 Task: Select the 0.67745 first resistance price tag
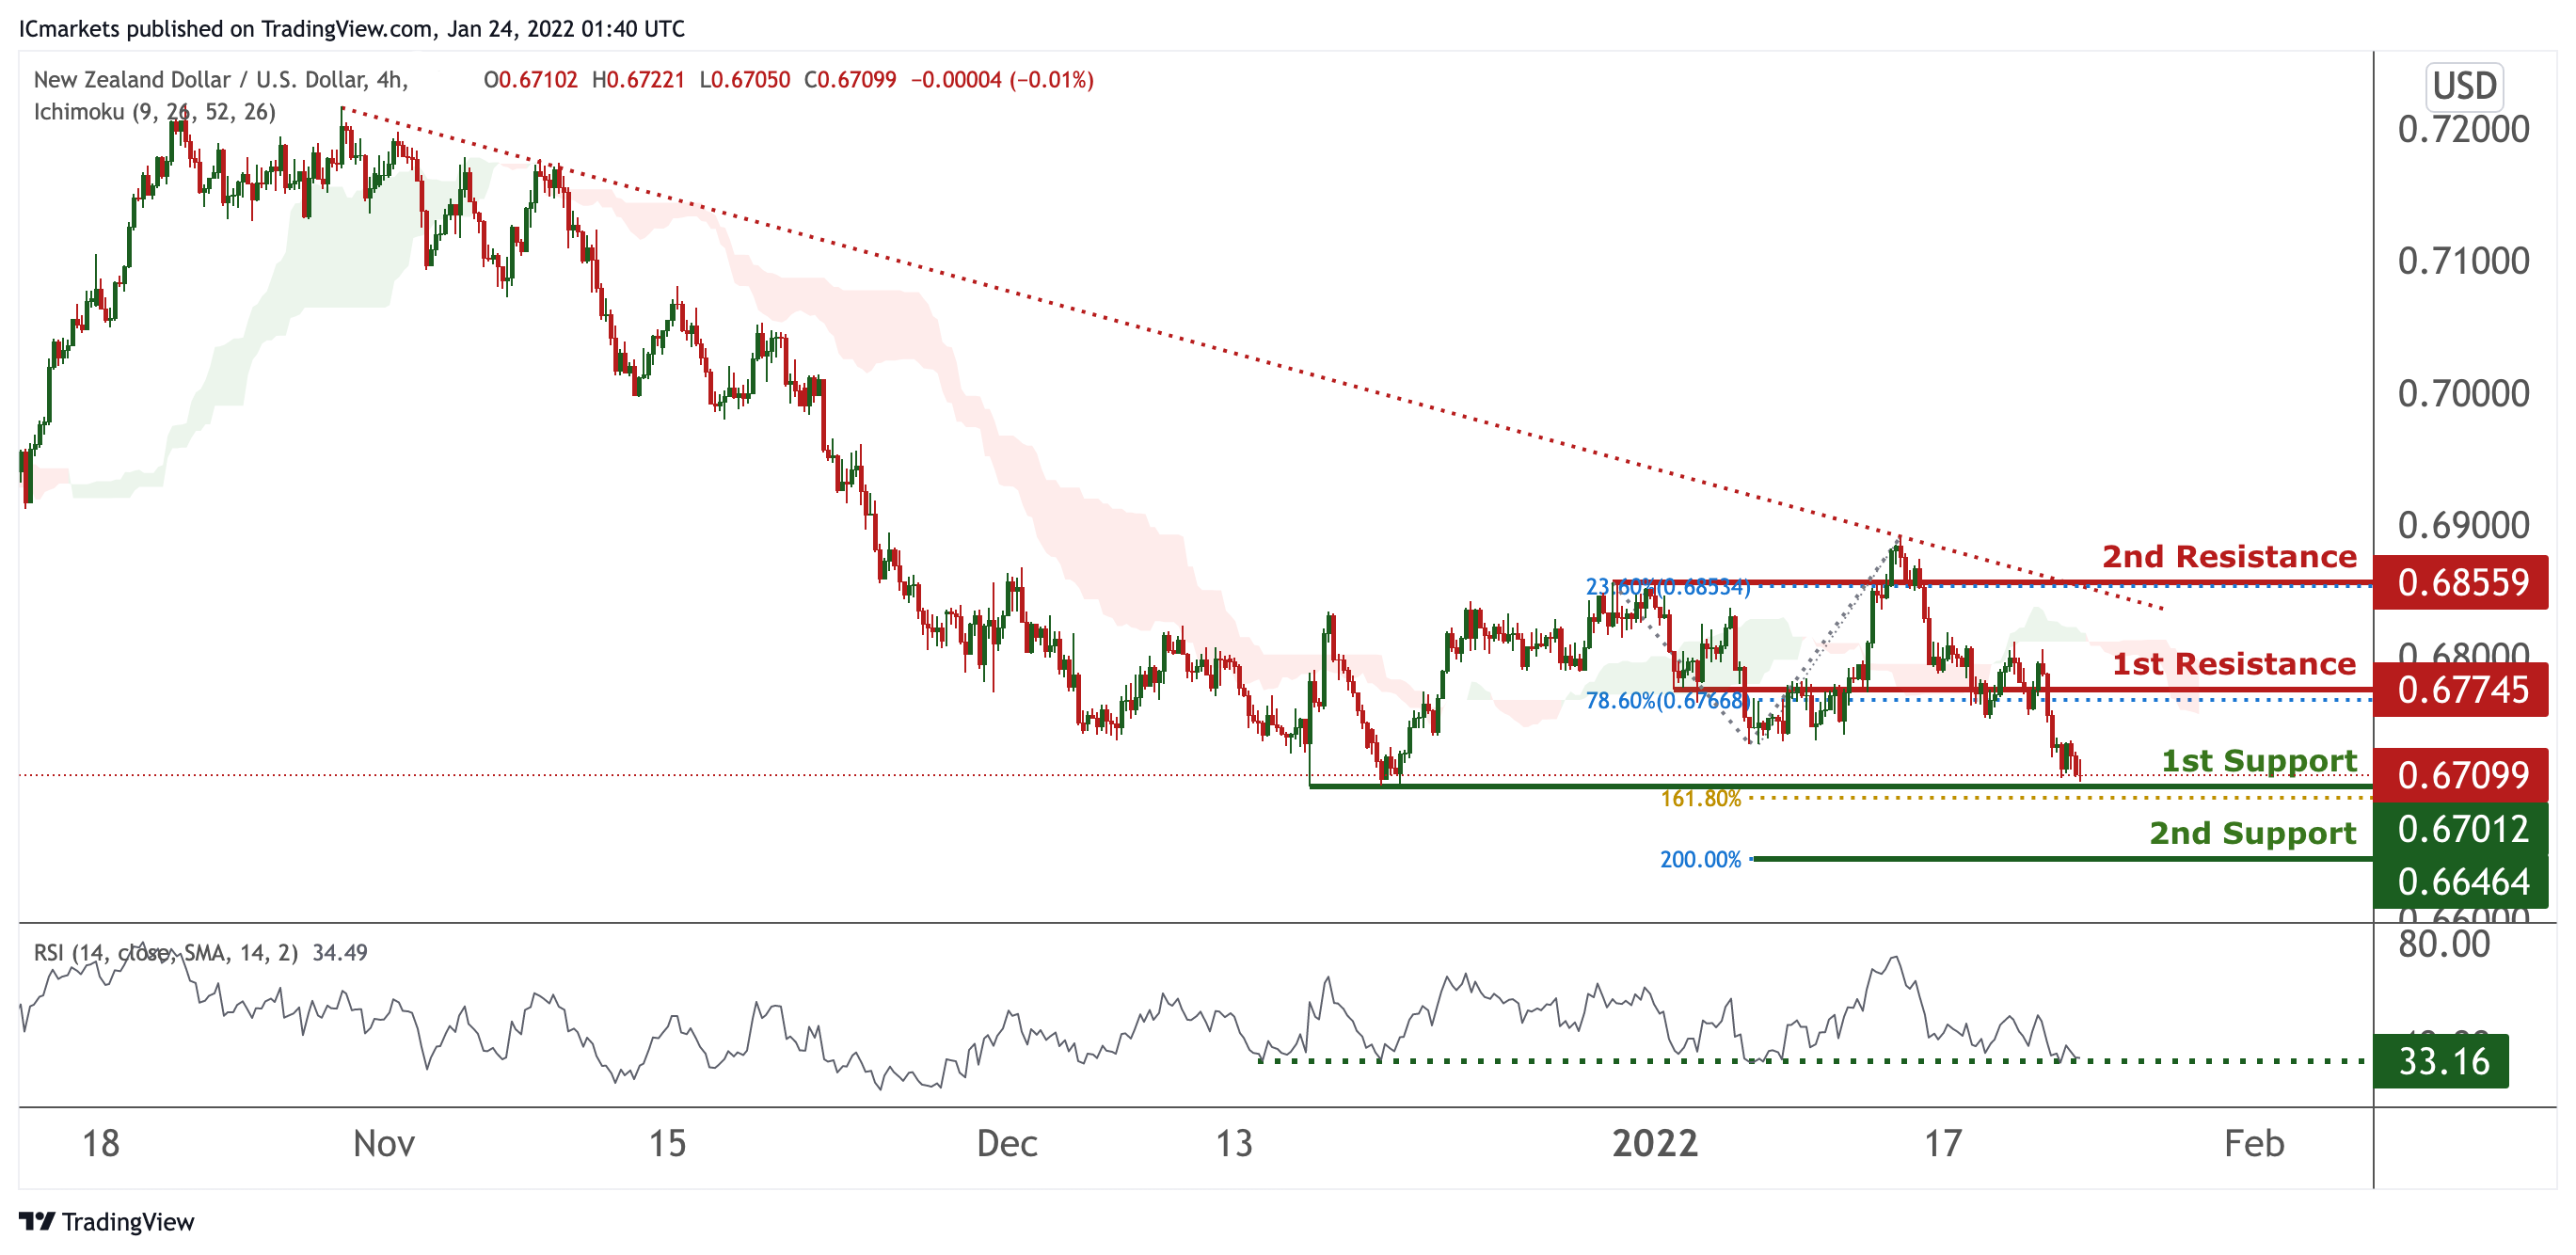coord(2462,689)
